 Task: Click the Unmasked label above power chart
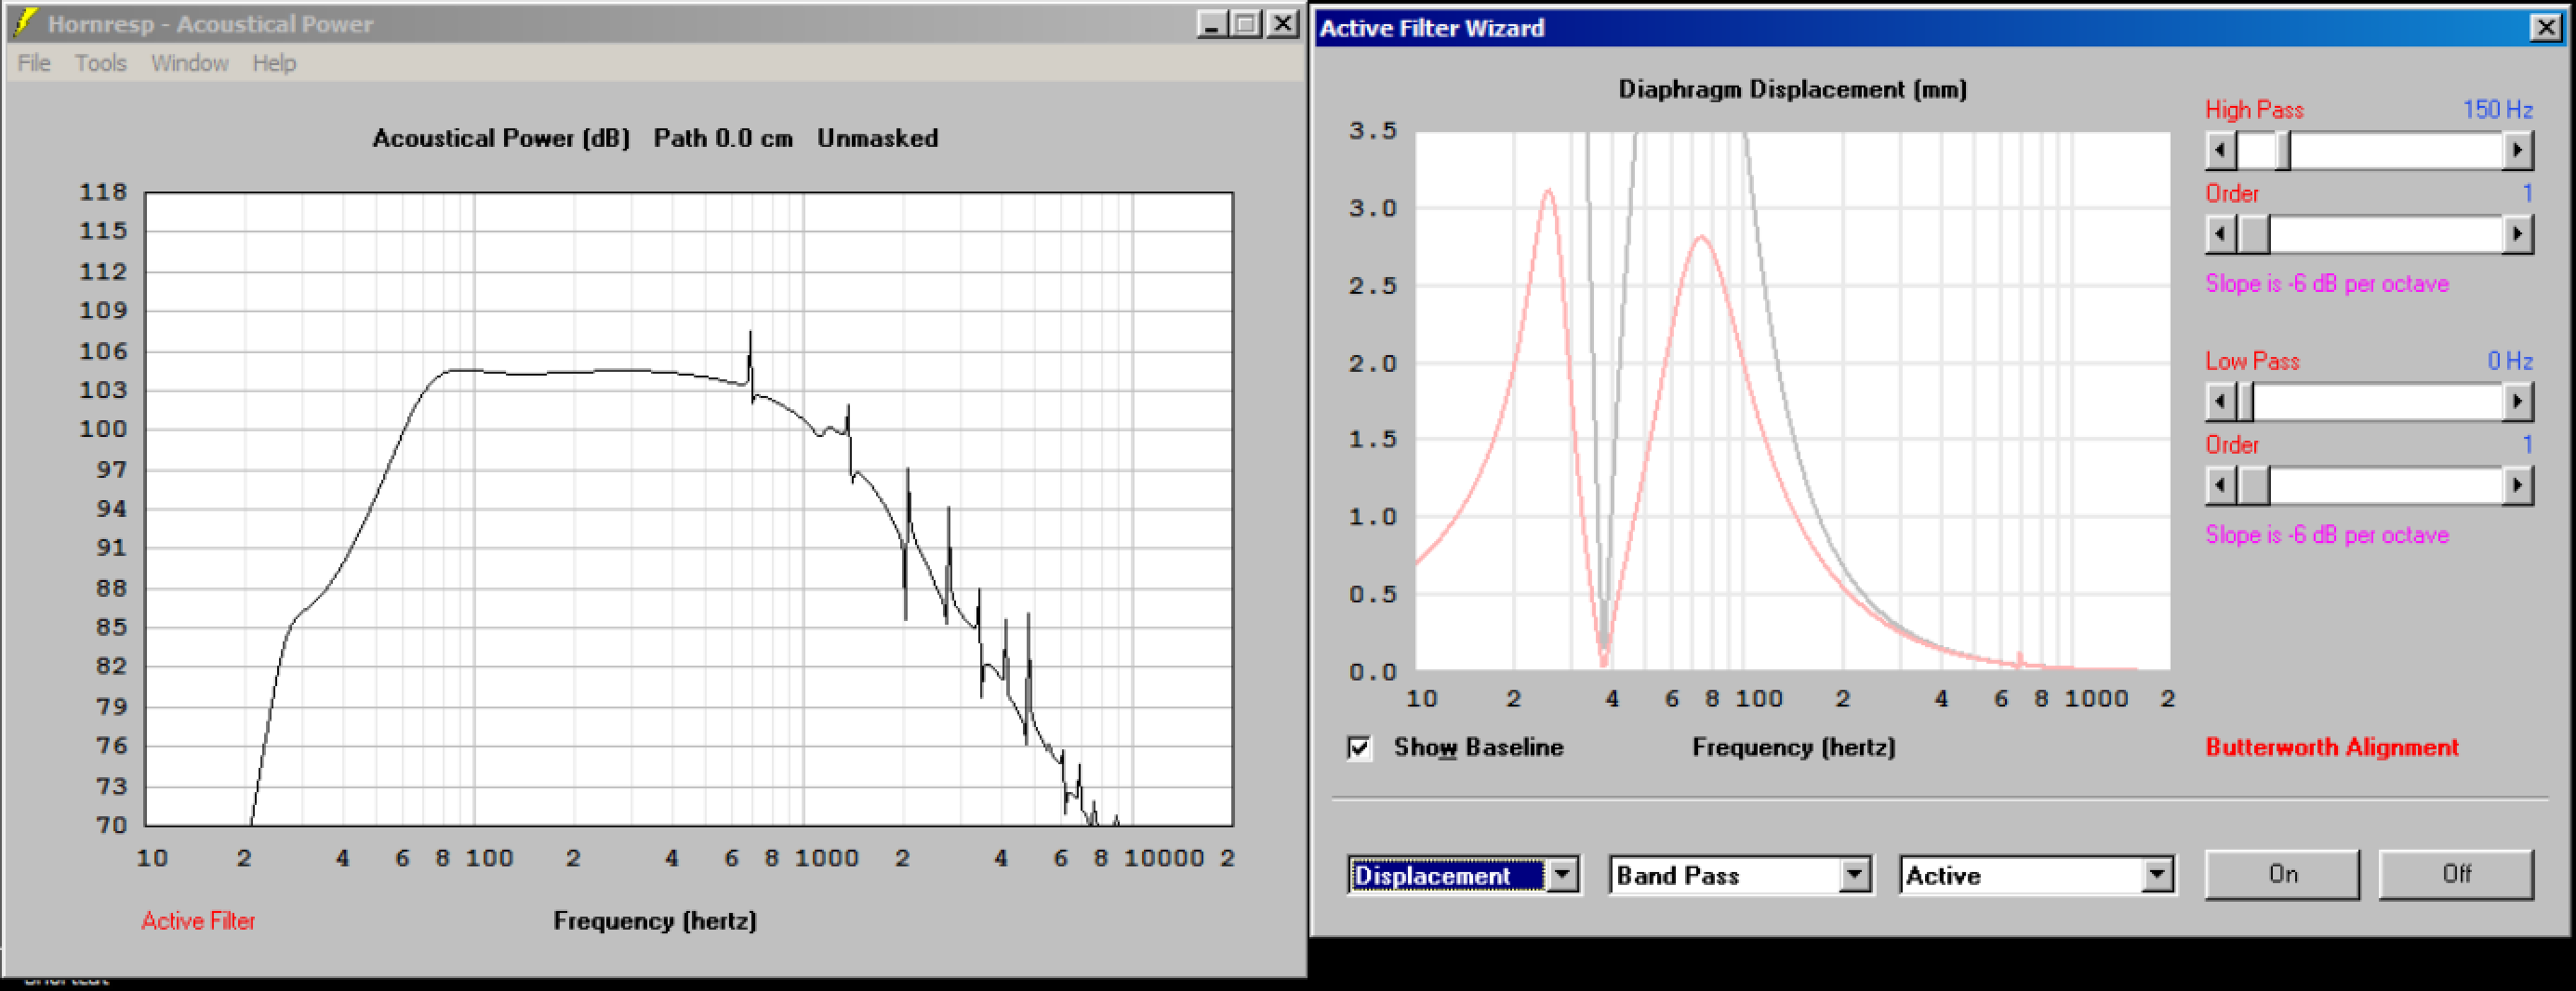[x=877, y=138]
